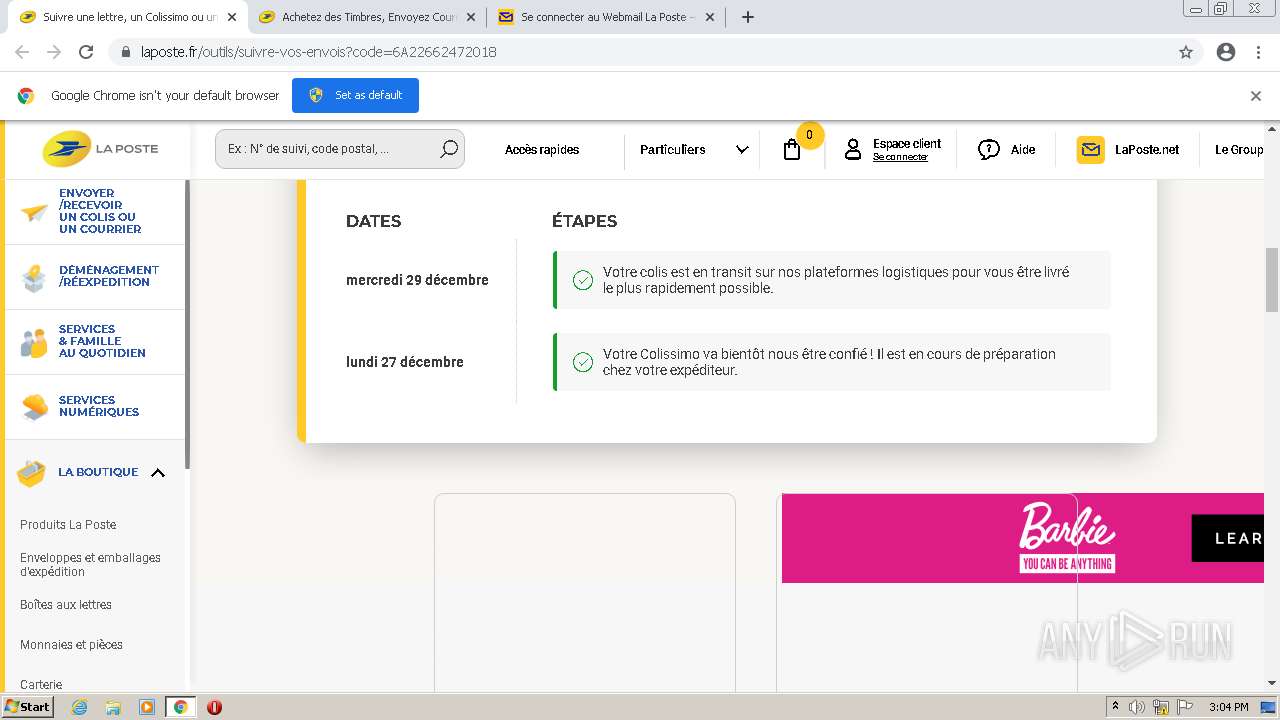Click the green check for mercredi 29 décembre
The width and height of the screenshot is (1280, 720).
coord(583,280)
